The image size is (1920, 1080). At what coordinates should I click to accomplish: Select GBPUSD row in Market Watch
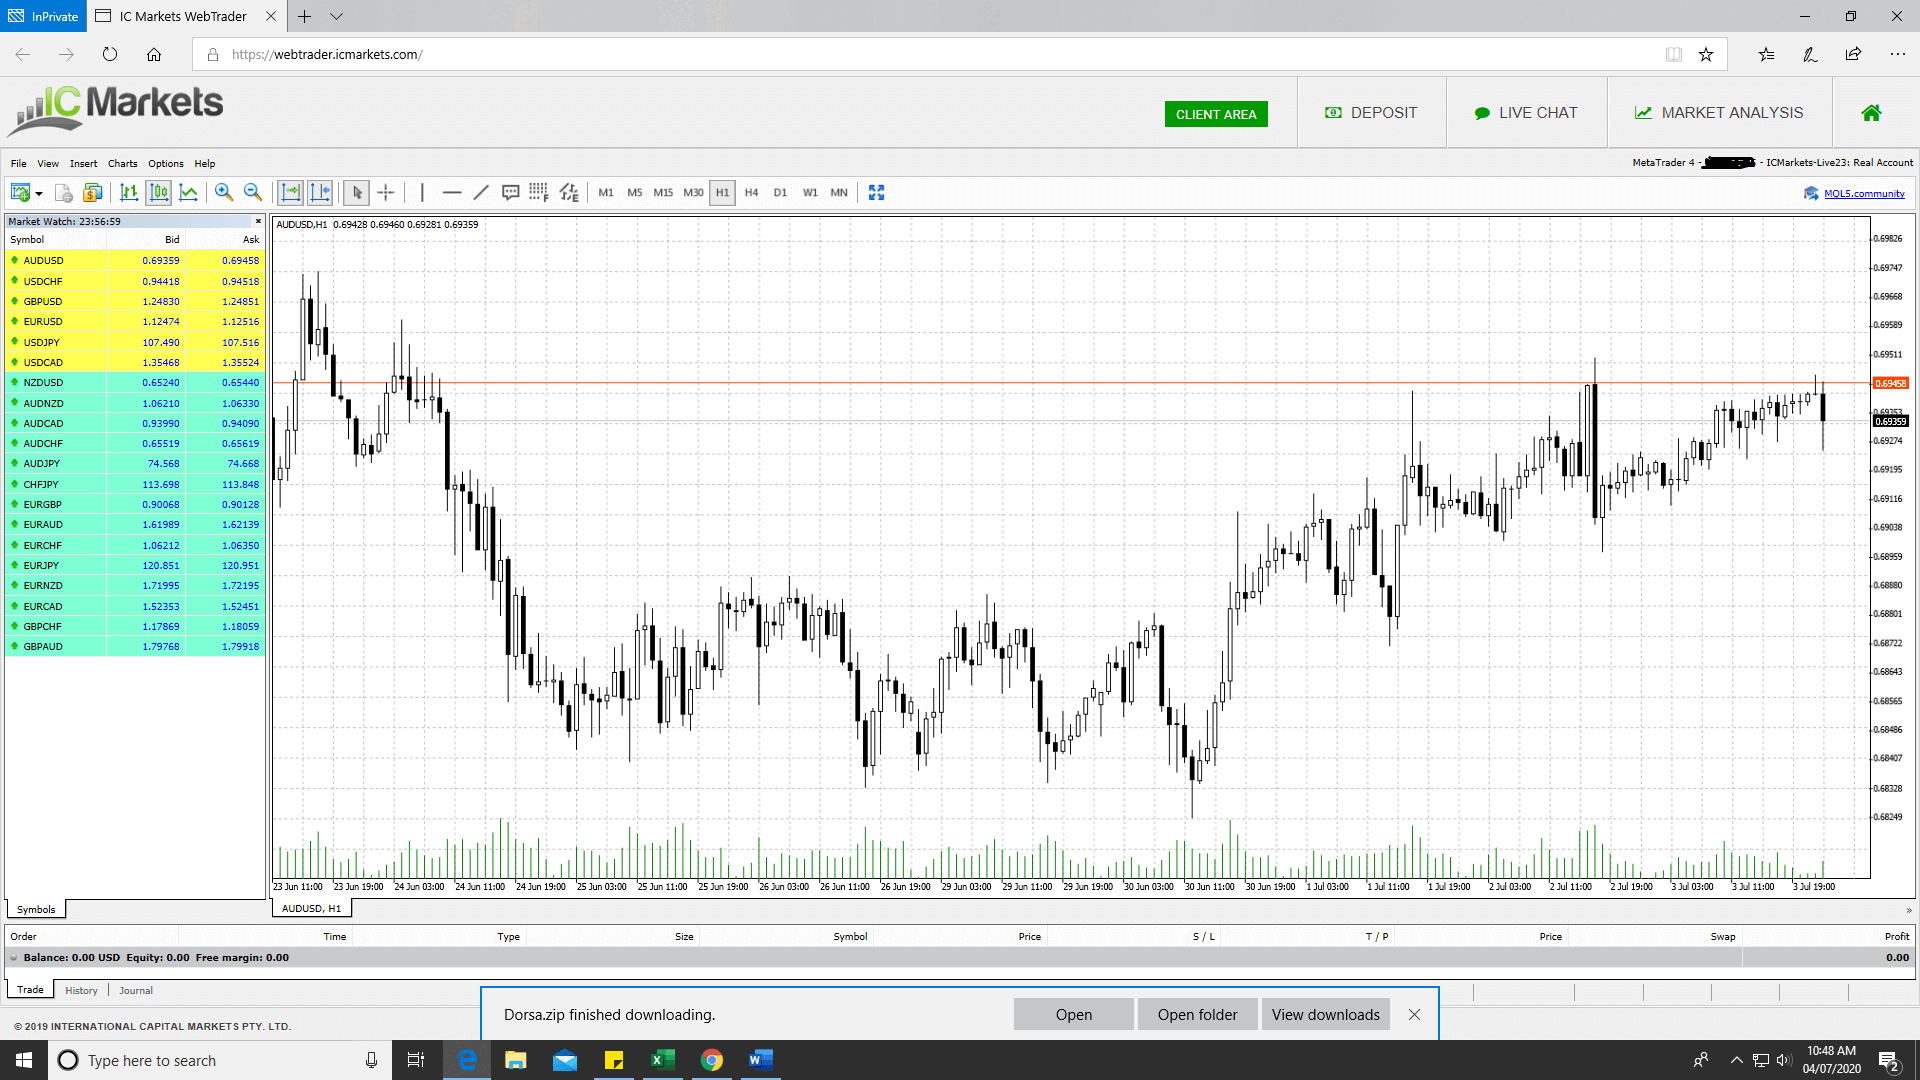[135, 301]
